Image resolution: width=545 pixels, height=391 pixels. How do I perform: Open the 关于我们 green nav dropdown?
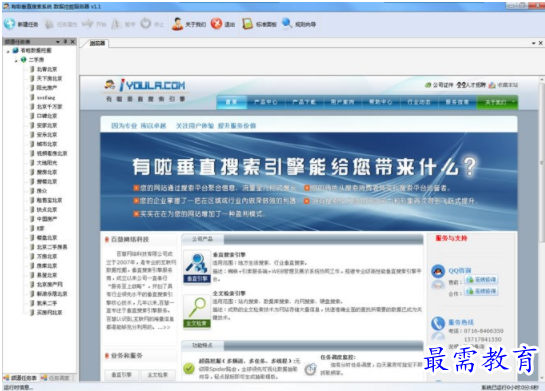(497, 102)
